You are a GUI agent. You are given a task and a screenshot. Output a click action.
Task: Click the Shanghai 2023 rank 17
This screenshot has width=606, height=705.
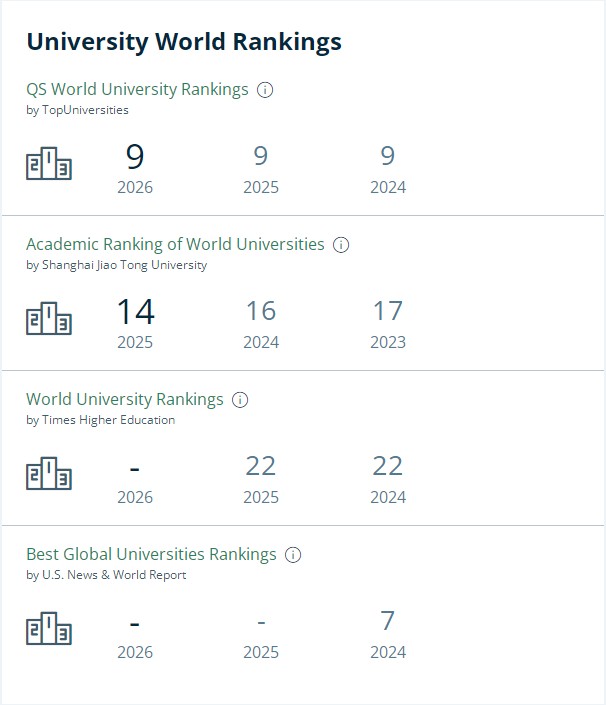pyautogui.click(x=388, y=311)
